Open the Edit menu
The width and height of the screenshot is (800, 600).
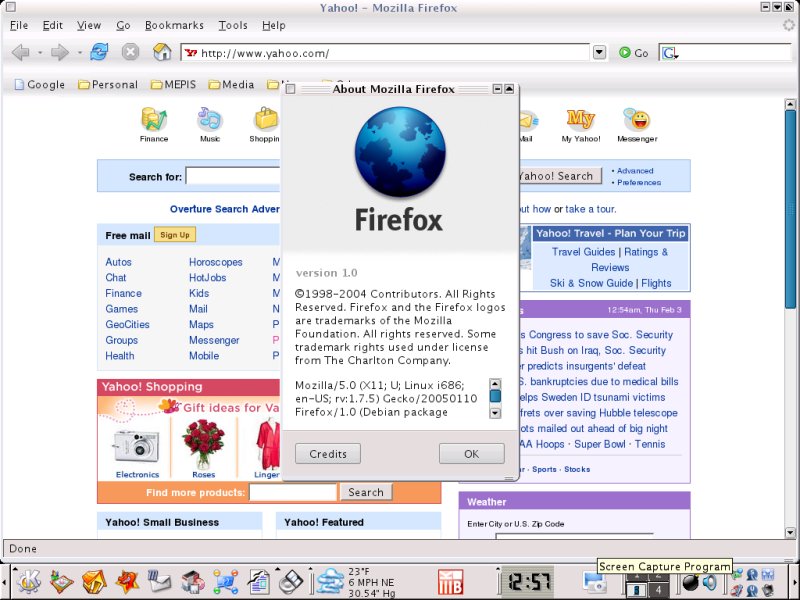coord(53,25)
